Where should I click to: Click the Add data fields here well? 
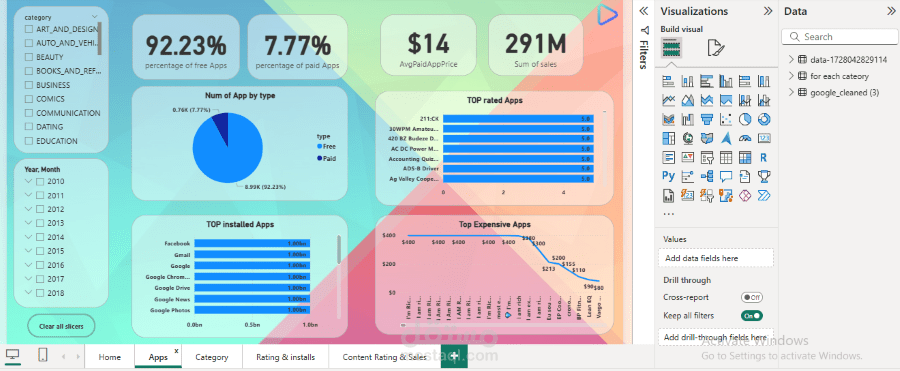pyautogui.click(x=716, y=258)
